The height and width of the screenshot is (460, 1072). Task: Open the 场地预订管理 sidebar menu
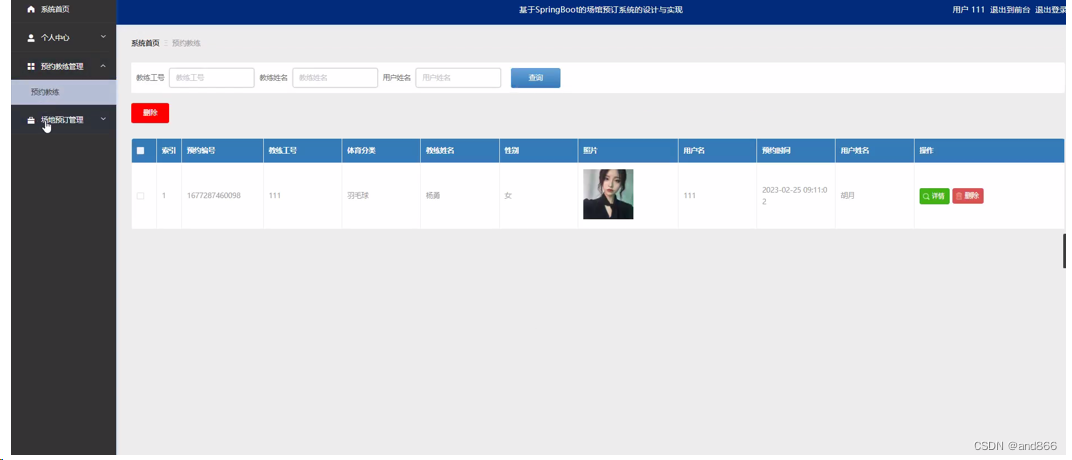(64, 120)
